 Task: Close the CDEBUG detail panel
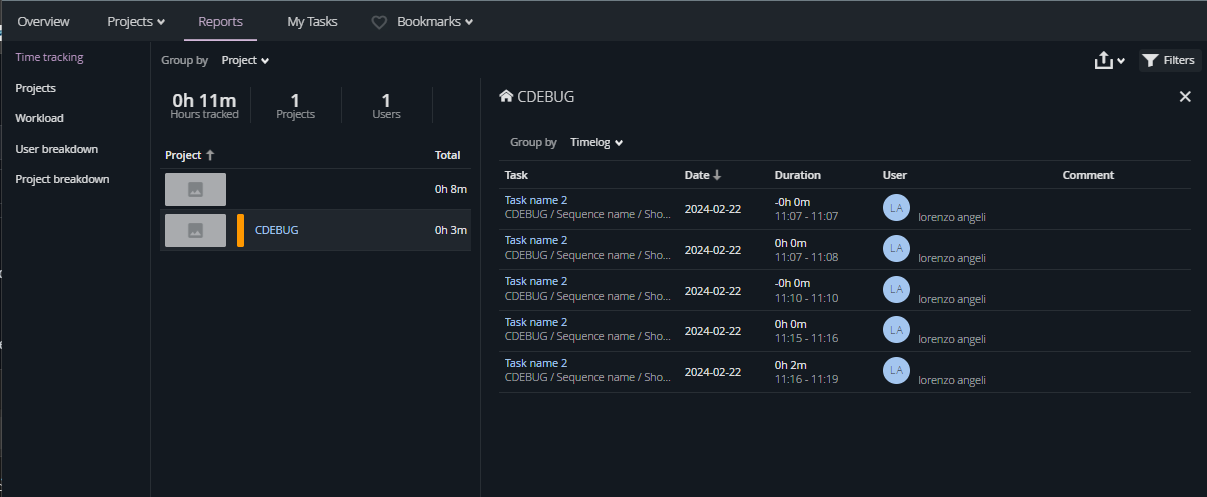1185,97
